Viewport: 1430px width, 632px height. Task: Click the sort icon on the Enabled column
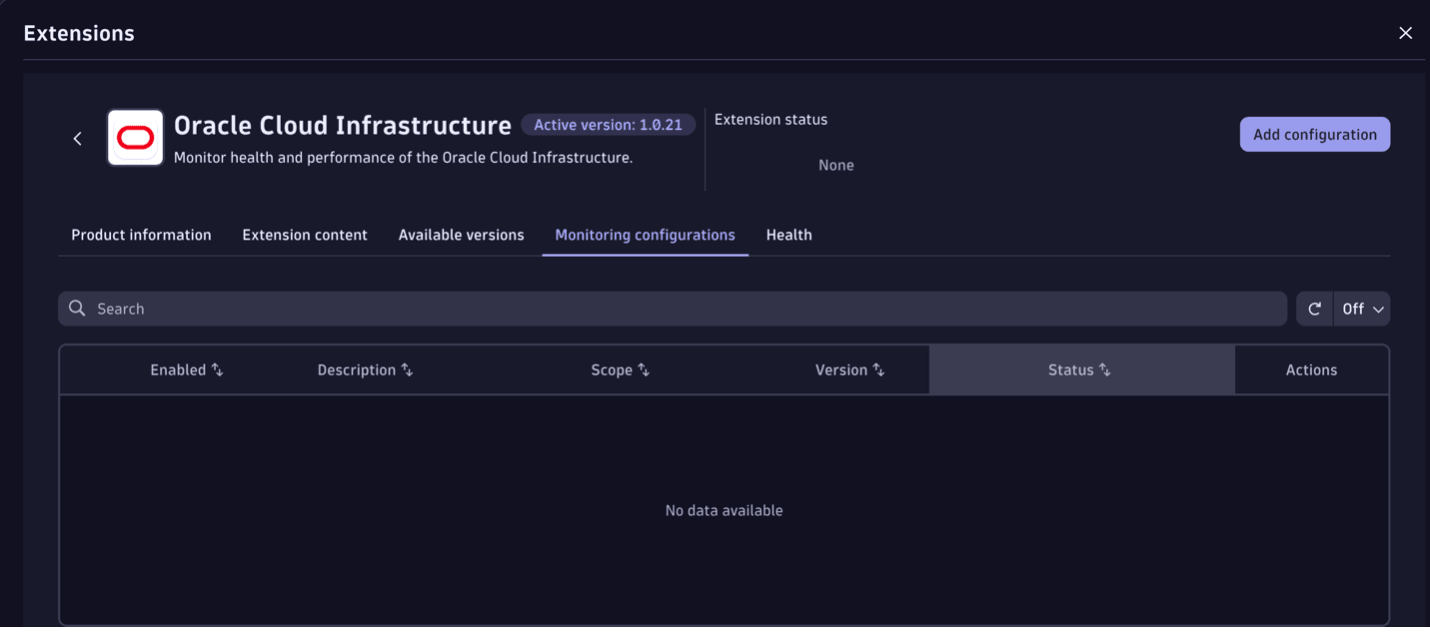[x=219, y=369]
